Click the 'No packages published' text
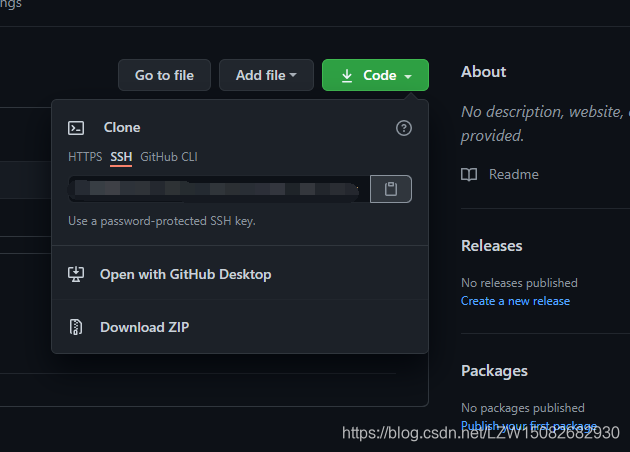The width and height of the screenshot is (630, 452). click(523, 408)
